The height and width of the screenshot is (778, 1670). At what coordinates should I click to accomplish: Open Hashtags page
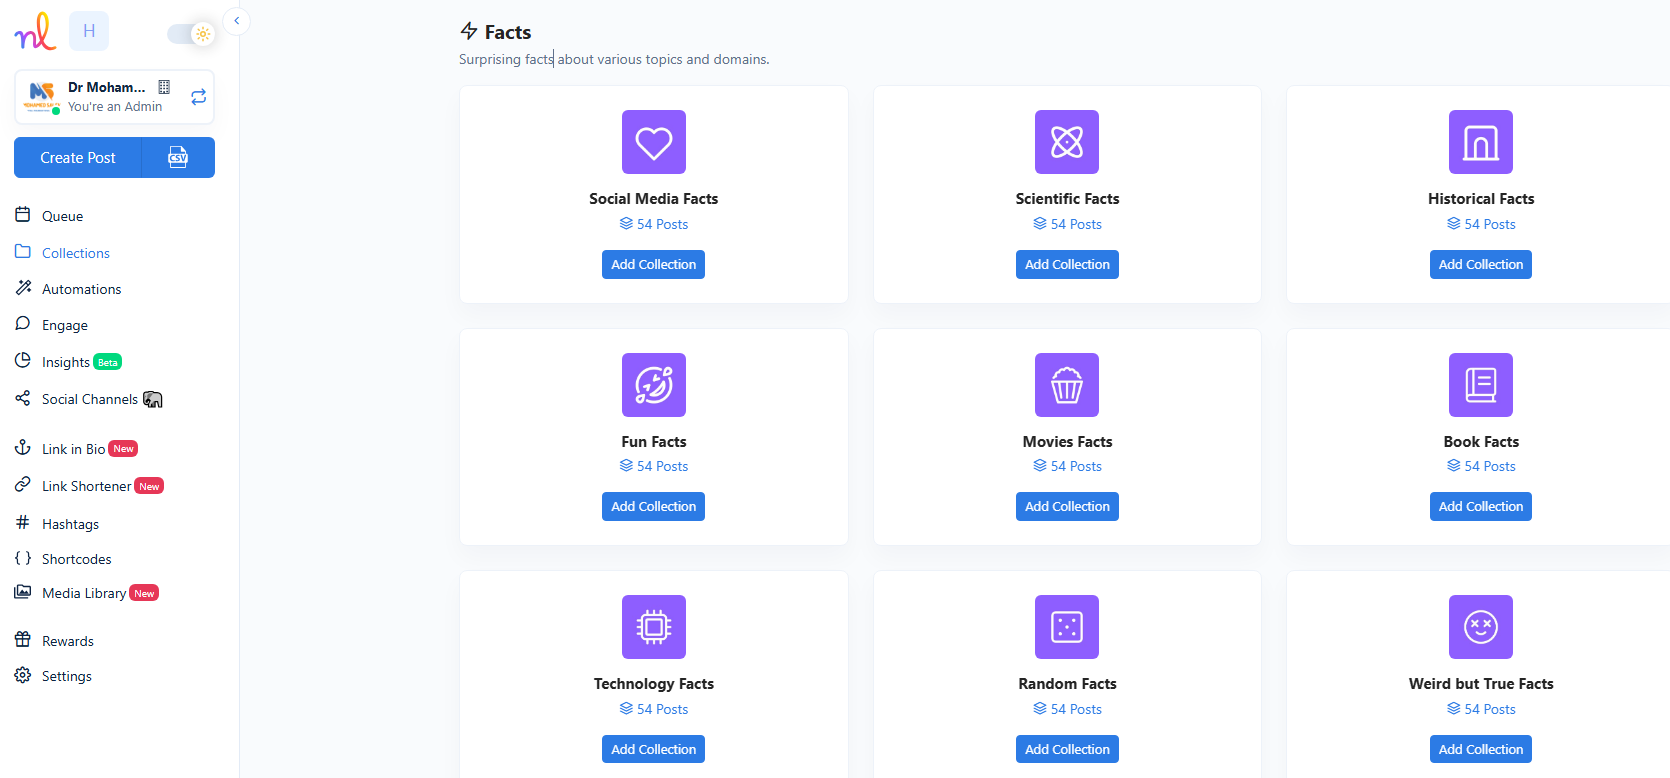[x=70, y=524]
